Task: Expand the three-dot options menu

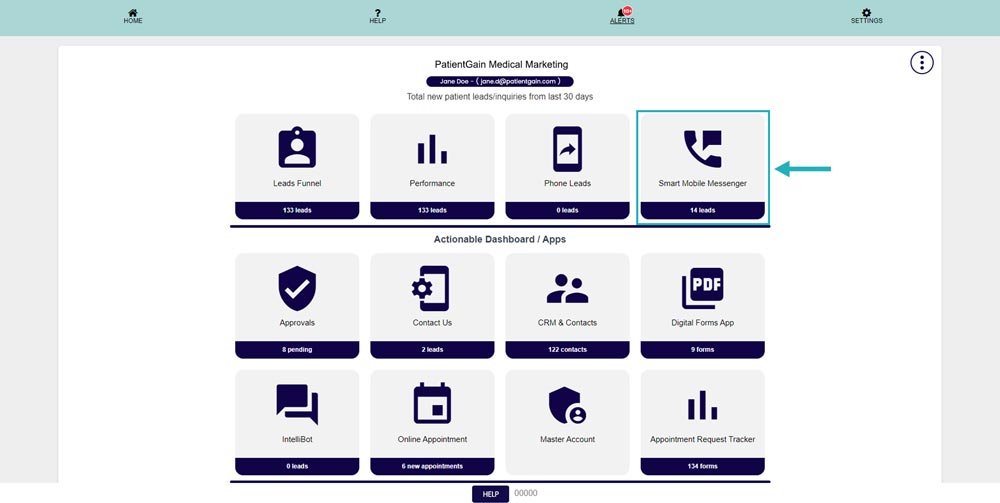Action: coord(921,63)
